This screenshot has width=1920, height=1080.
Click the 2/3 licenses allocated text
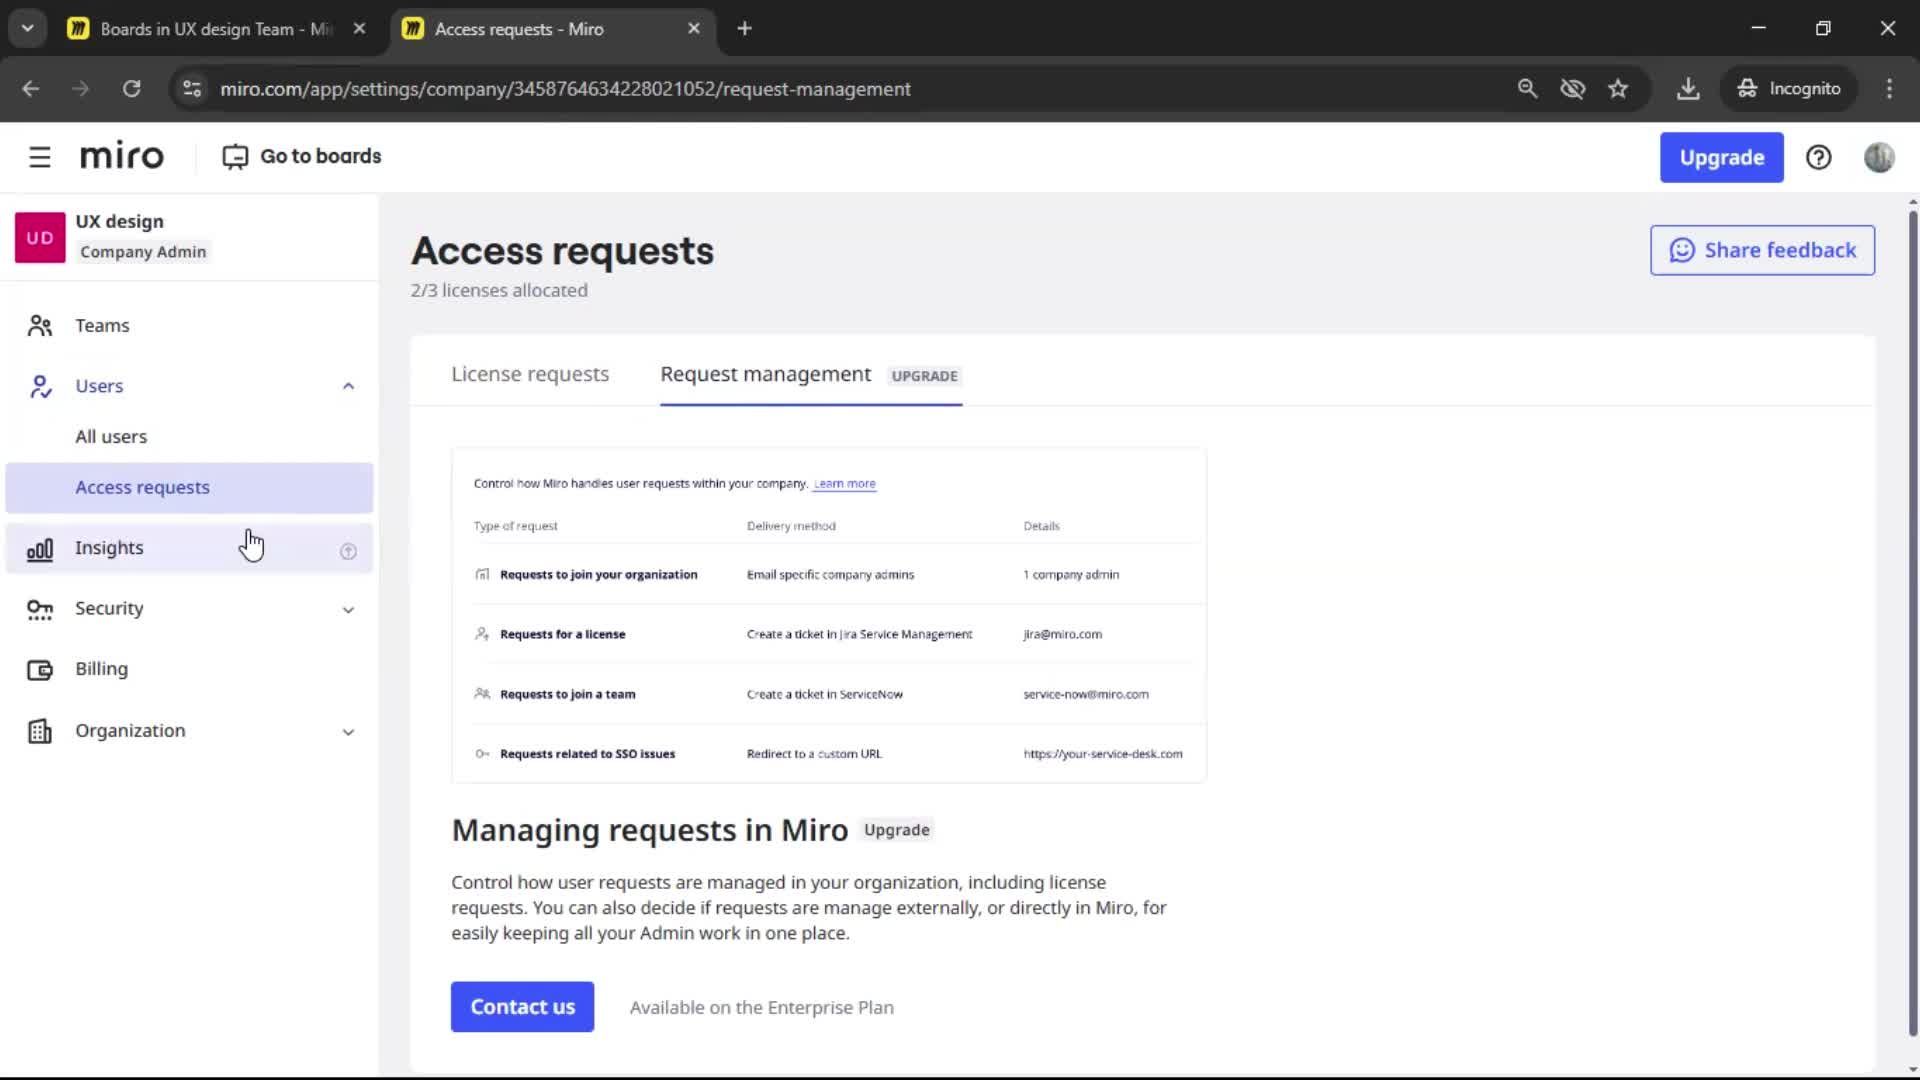[x=499, y=290]
